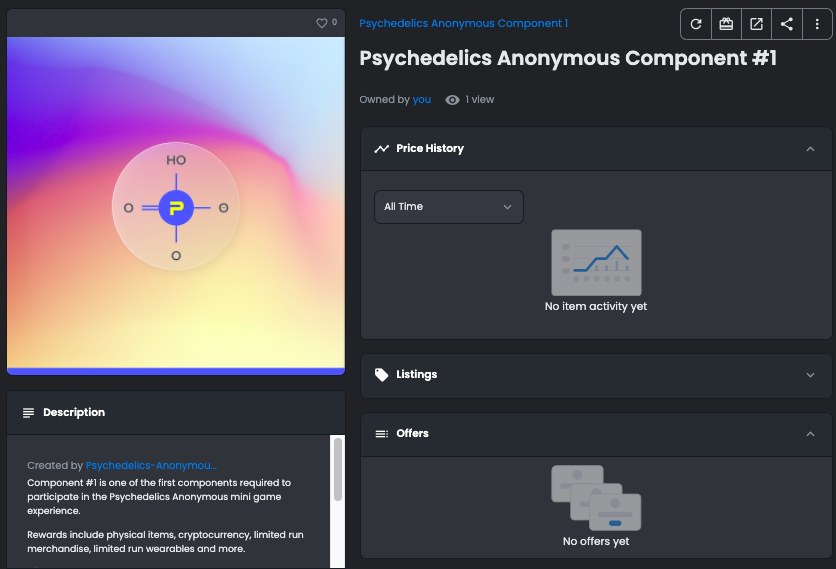Click the transfer gift icon
The image size is (836, 569).
[x=726, y=24]
